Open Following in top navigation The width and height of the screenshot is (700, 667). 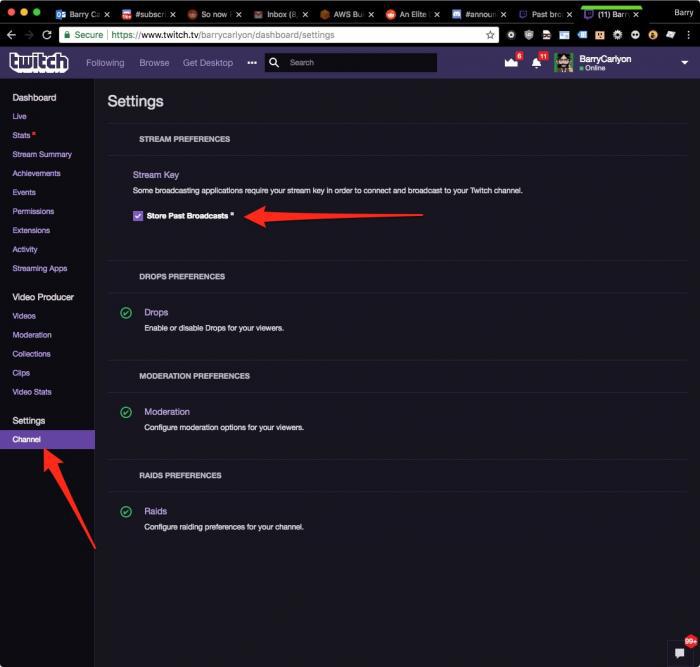click(x=105, y=63)
